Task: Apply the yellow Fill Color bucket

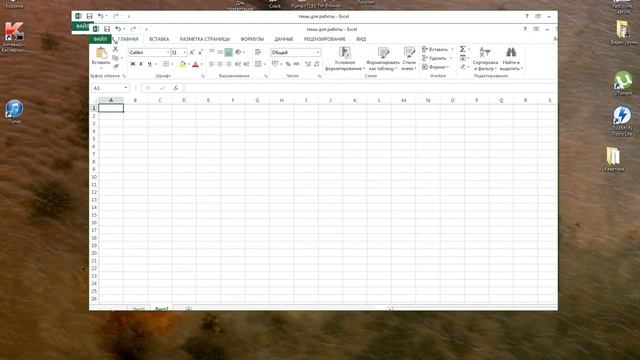Action: (x=182, y=64)
